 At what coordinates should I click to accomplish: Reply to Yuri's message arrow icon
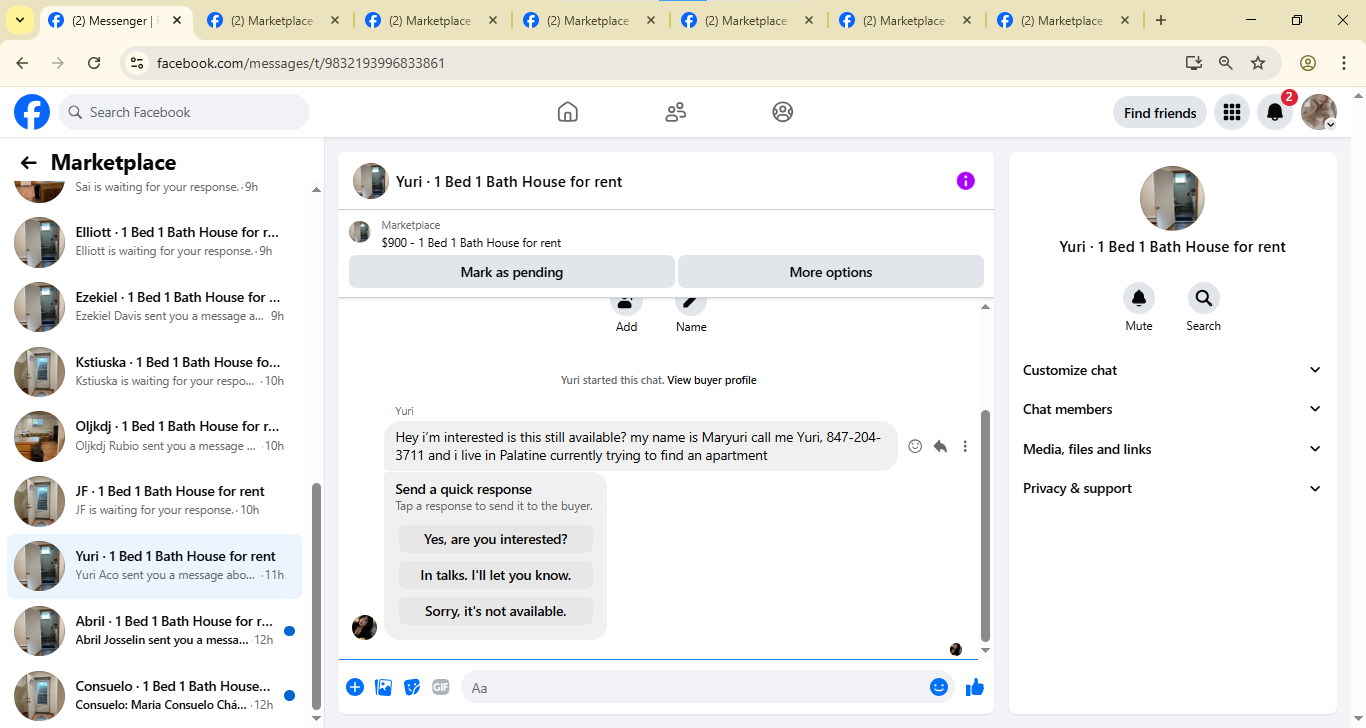[940, 446]
